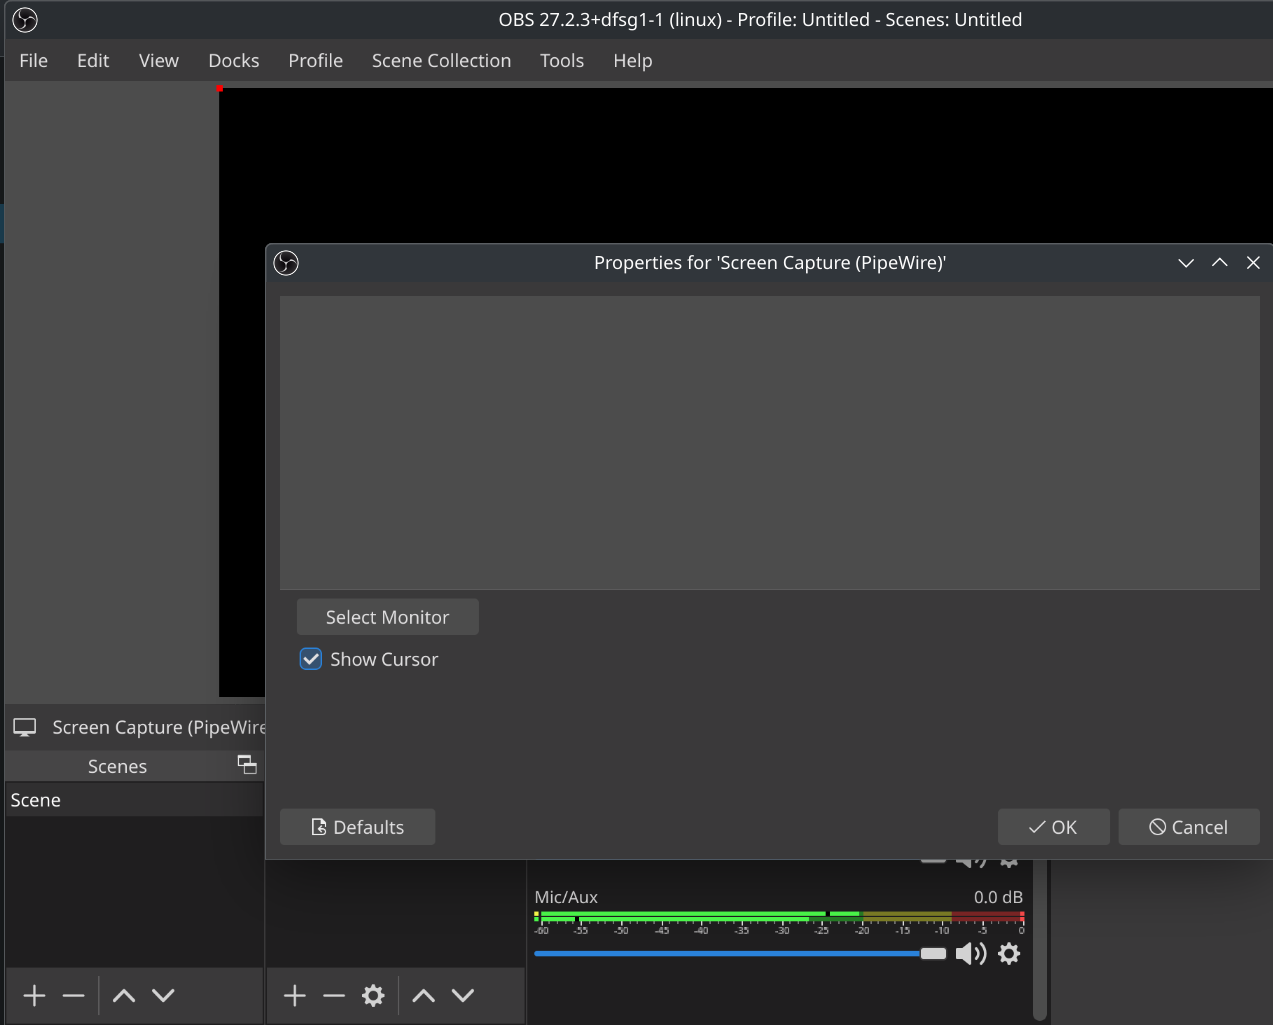The image size is (1273, 1025).
Task: Click the Mic/Aux green level meter
Action: click(779, 916)
